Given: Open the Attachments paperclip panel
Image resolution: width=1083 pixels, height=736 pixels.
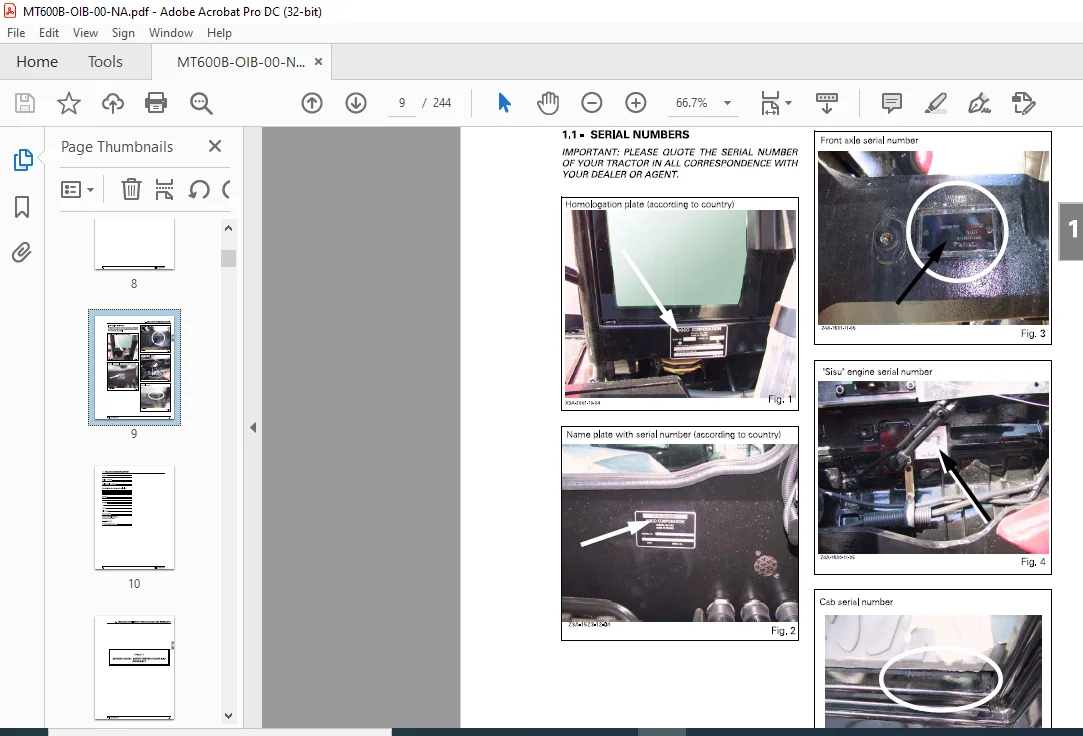Looking at the screenshot, I should (22, 253).
